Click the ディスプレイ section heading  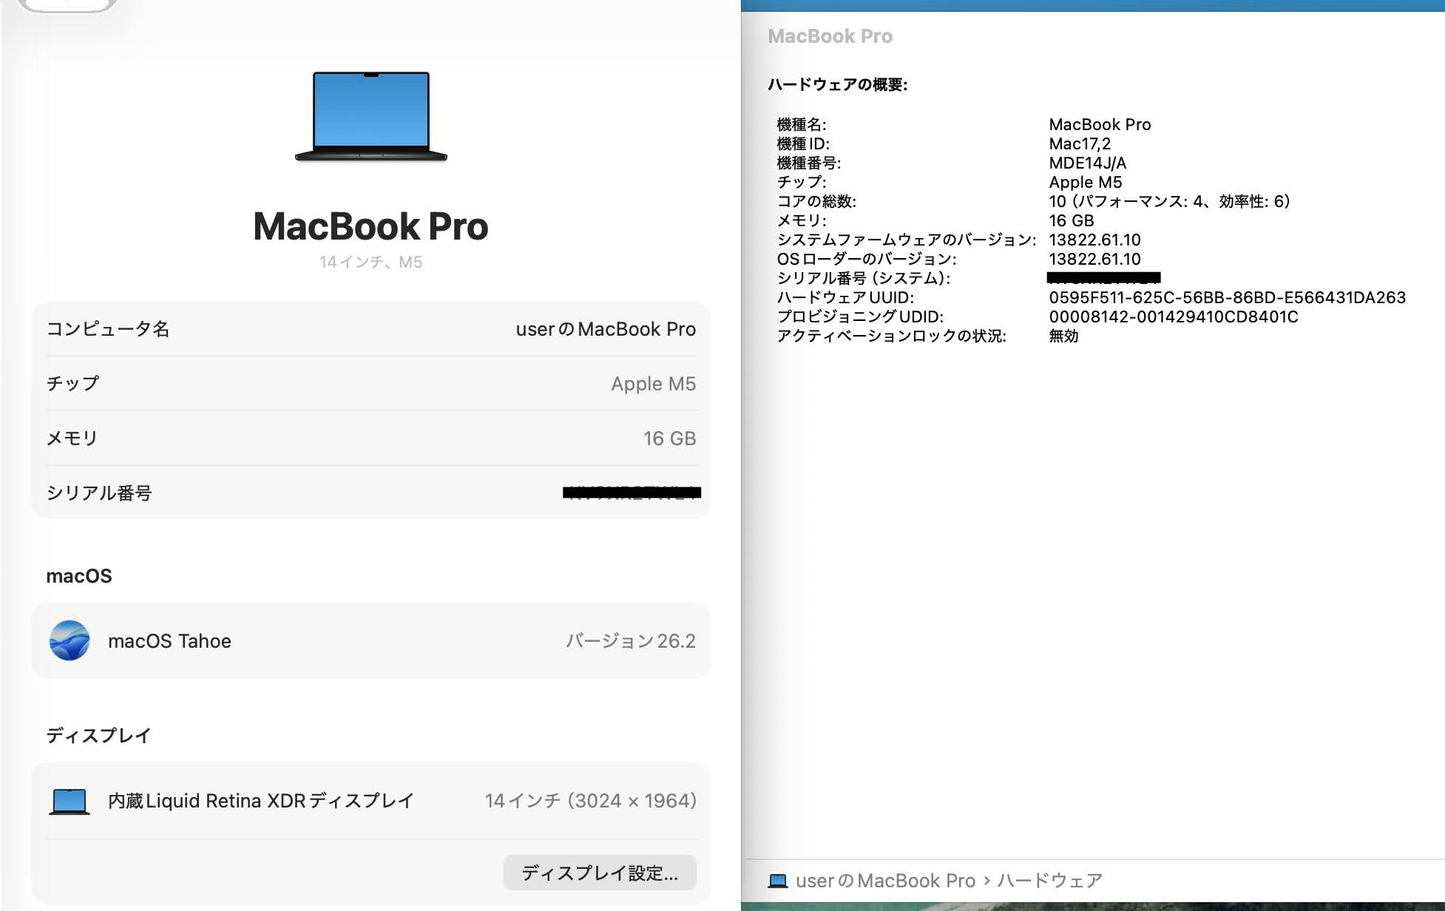(99, 736)
